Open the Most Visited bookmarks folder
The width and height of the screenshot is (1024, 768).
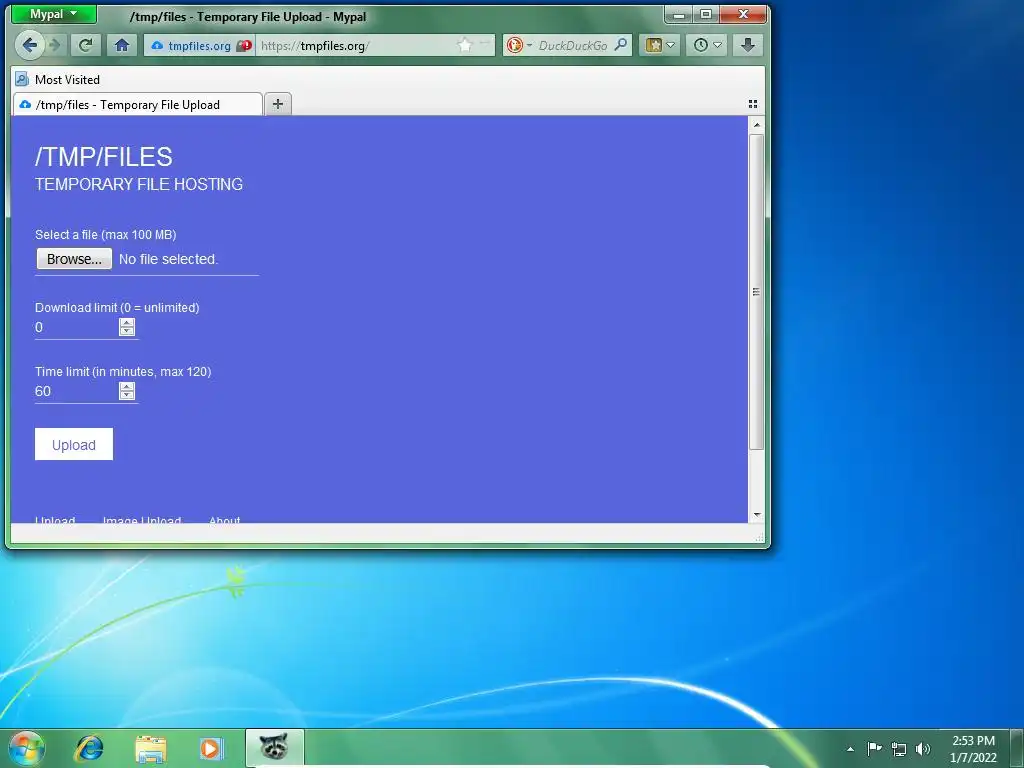click(x=58, y=80)
